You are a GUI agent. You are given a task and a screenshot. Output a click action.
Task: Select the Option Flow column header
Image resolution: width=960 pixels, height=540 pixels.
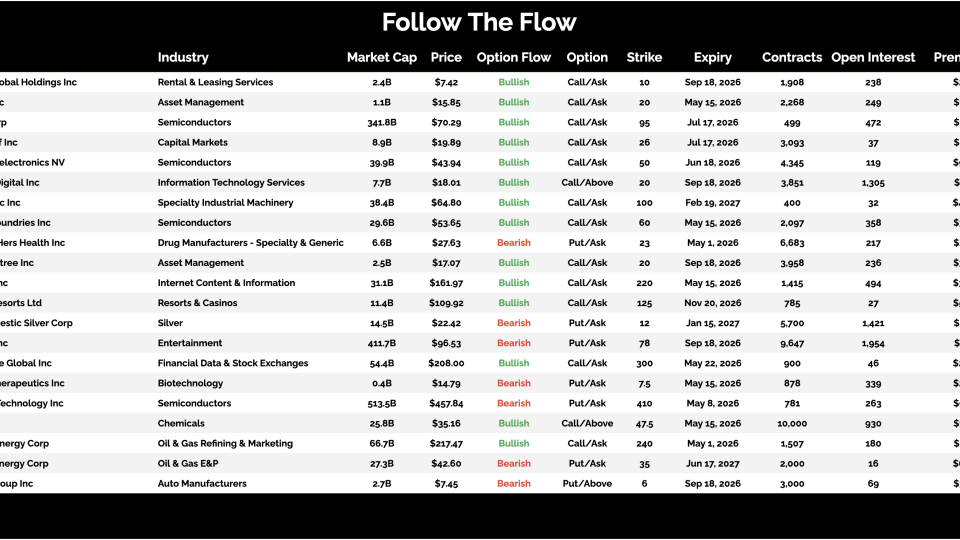click(x=514, y=58)
